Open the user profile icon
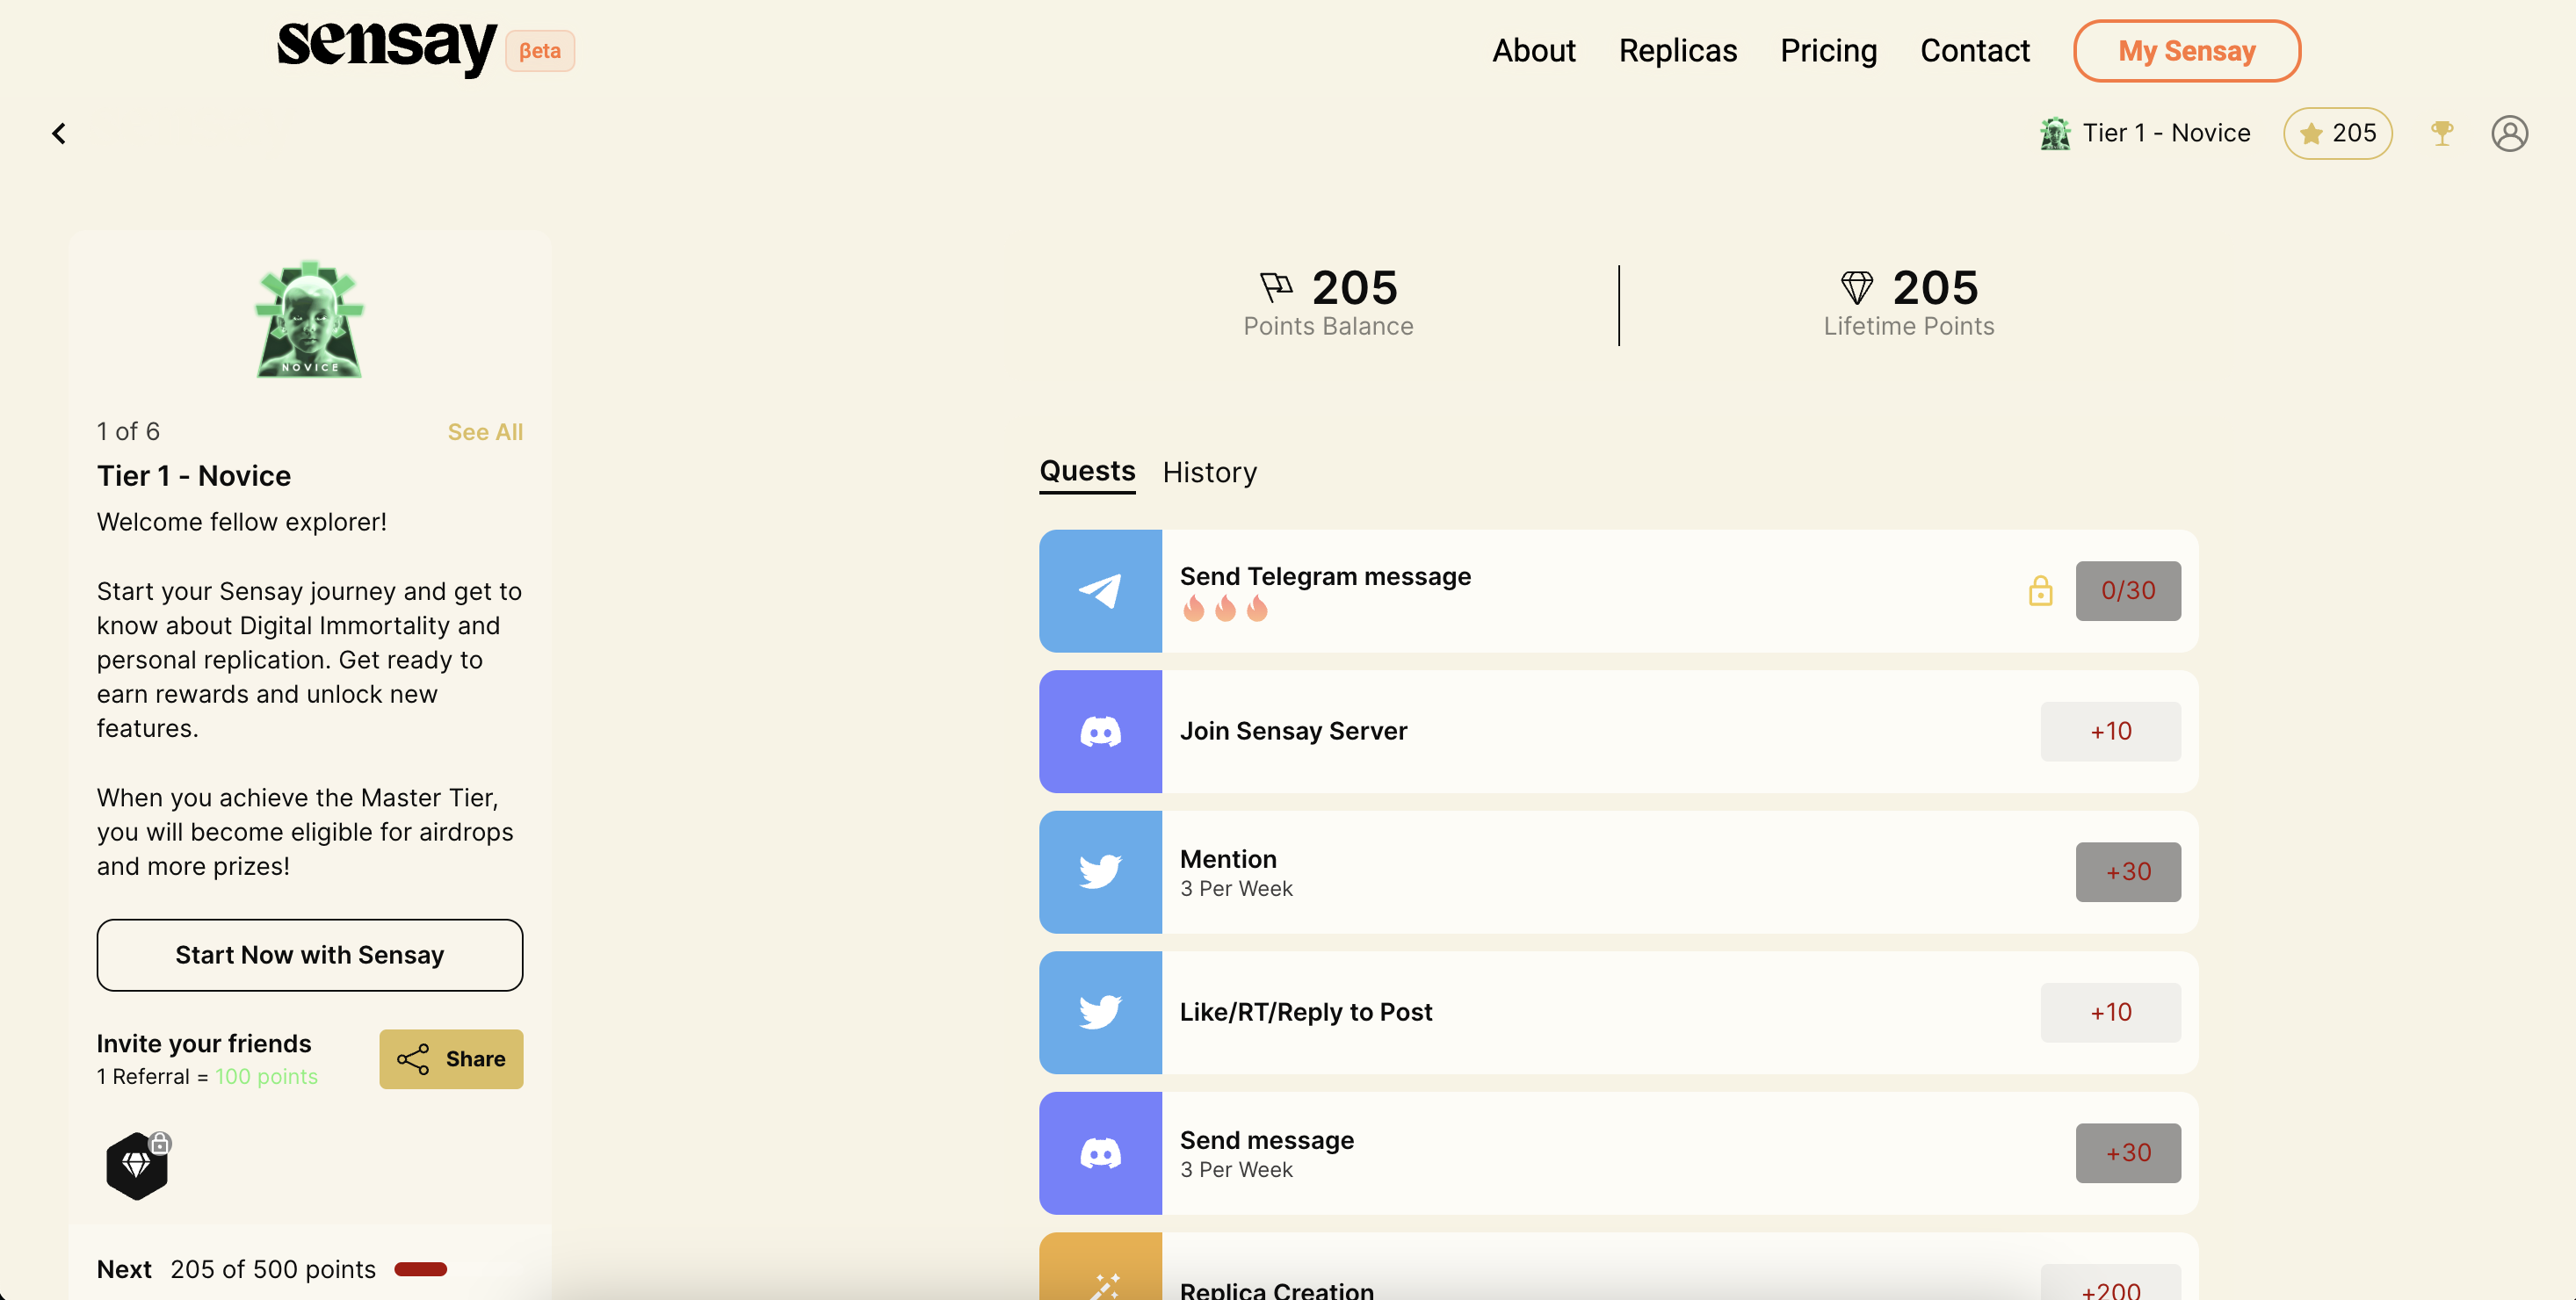 pos(2510,133)
